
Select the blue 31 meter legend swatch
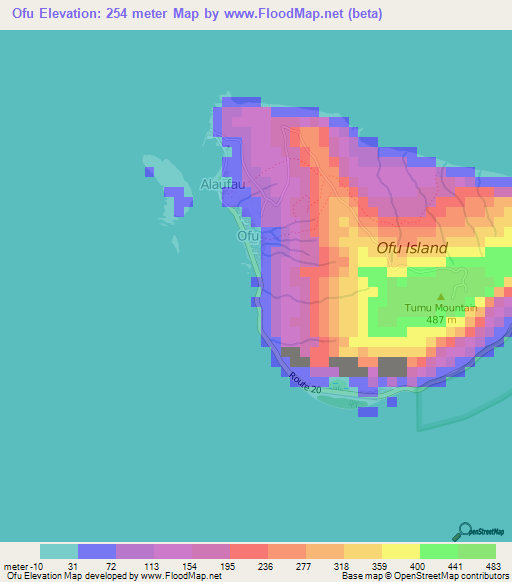point(97,552)
